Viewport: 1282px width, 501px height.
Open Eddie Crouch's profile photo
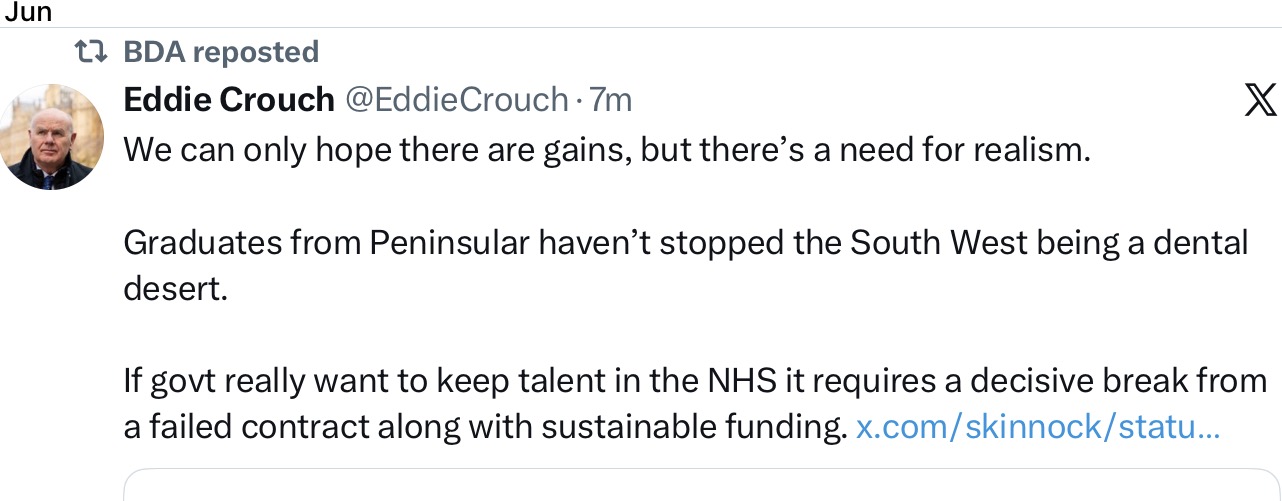point(52,137)
